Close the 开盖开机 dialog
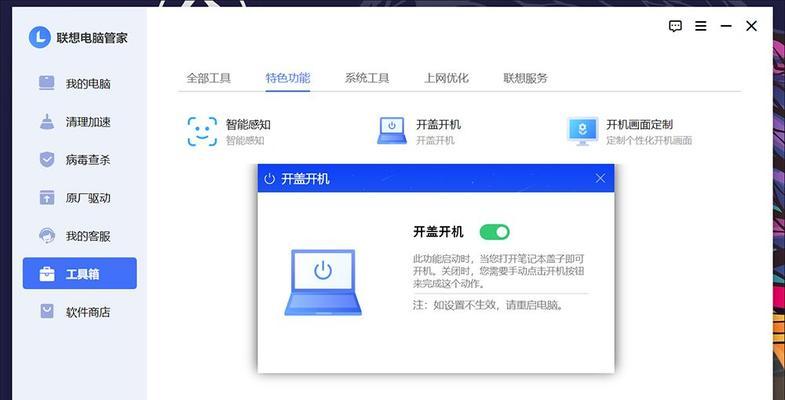 pyautogui.click(x=600, y=178)
